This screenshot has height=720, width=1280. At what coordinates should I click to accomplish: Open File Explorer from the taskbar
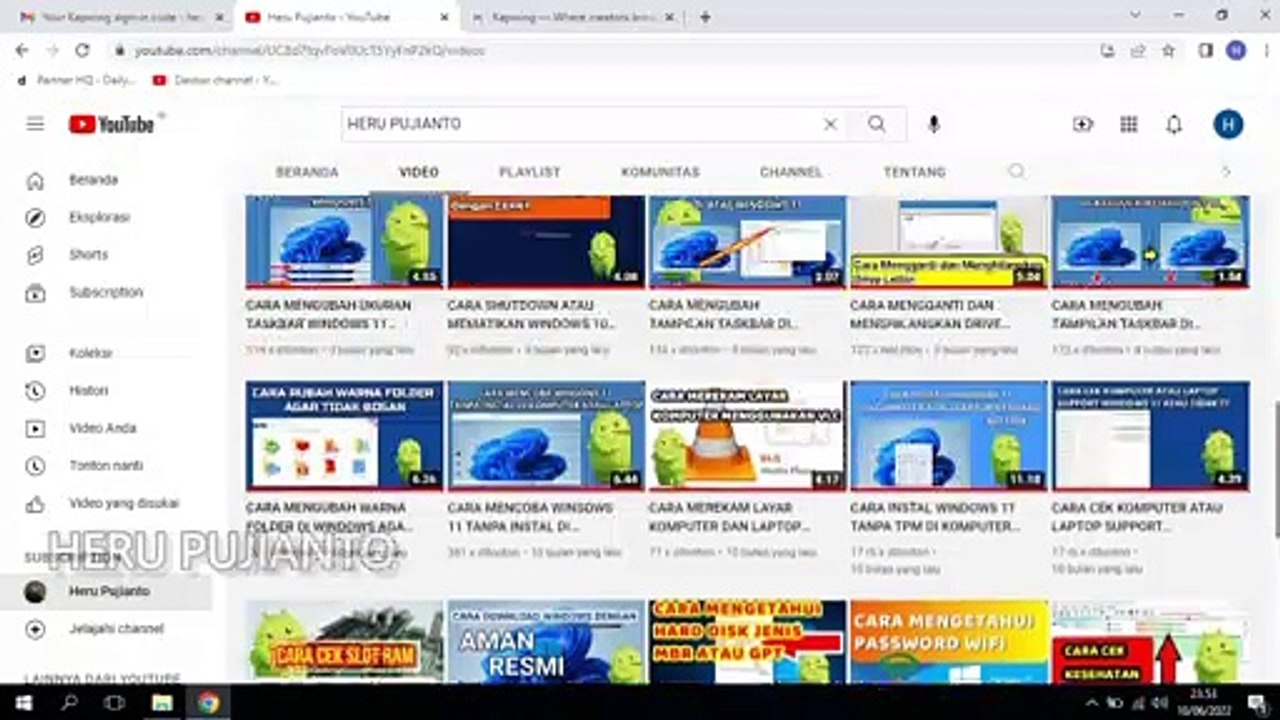(162, 702)
